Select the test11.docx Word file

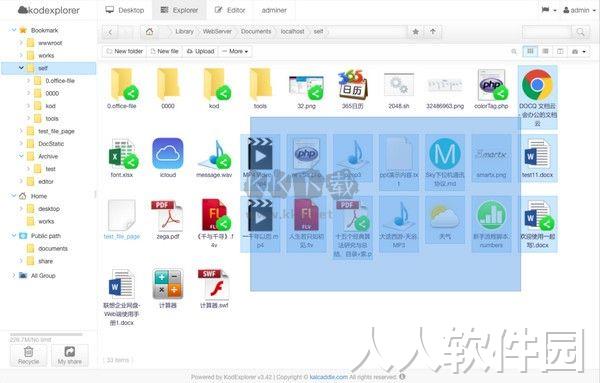537,153
